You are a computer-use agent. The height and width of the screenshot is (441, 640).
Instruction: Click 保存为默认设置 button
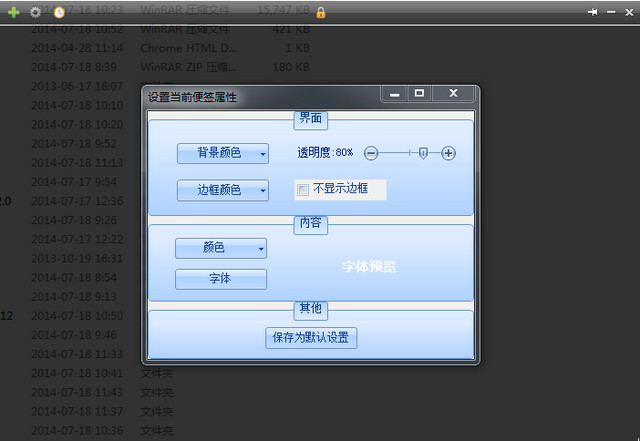(x=311, y=337)
